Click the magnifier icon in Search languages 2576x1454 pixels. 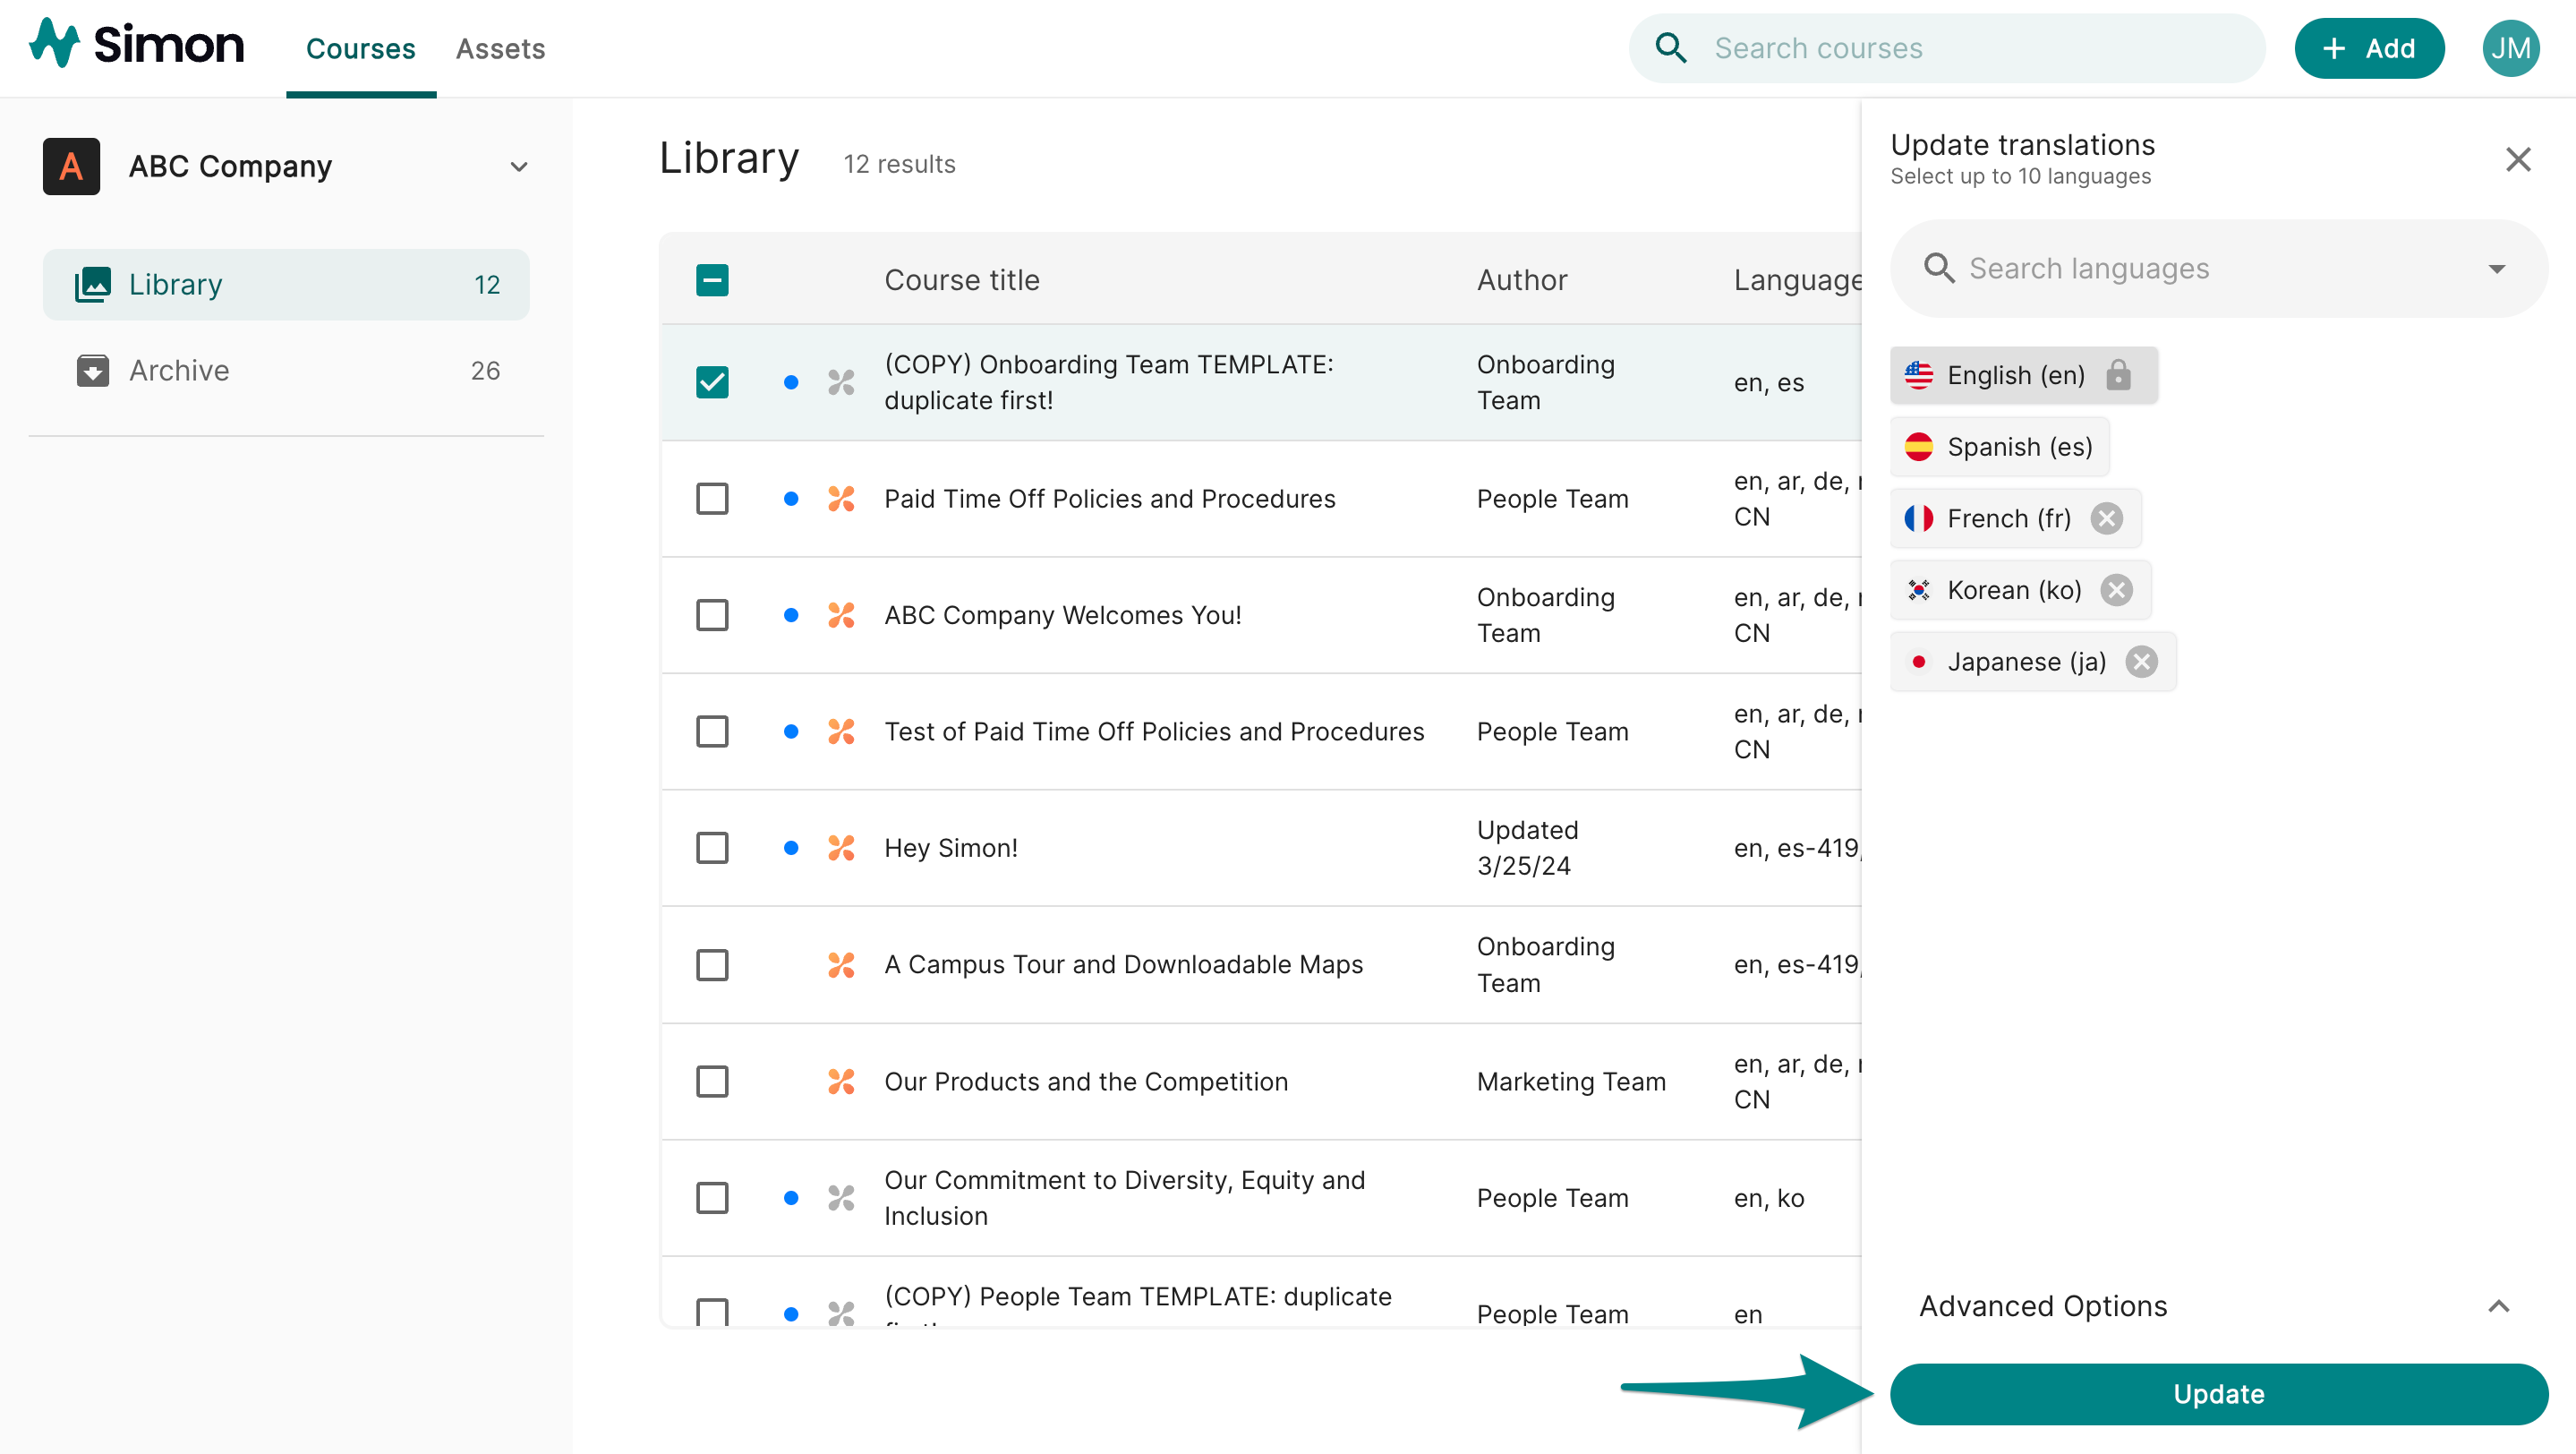1938,268
